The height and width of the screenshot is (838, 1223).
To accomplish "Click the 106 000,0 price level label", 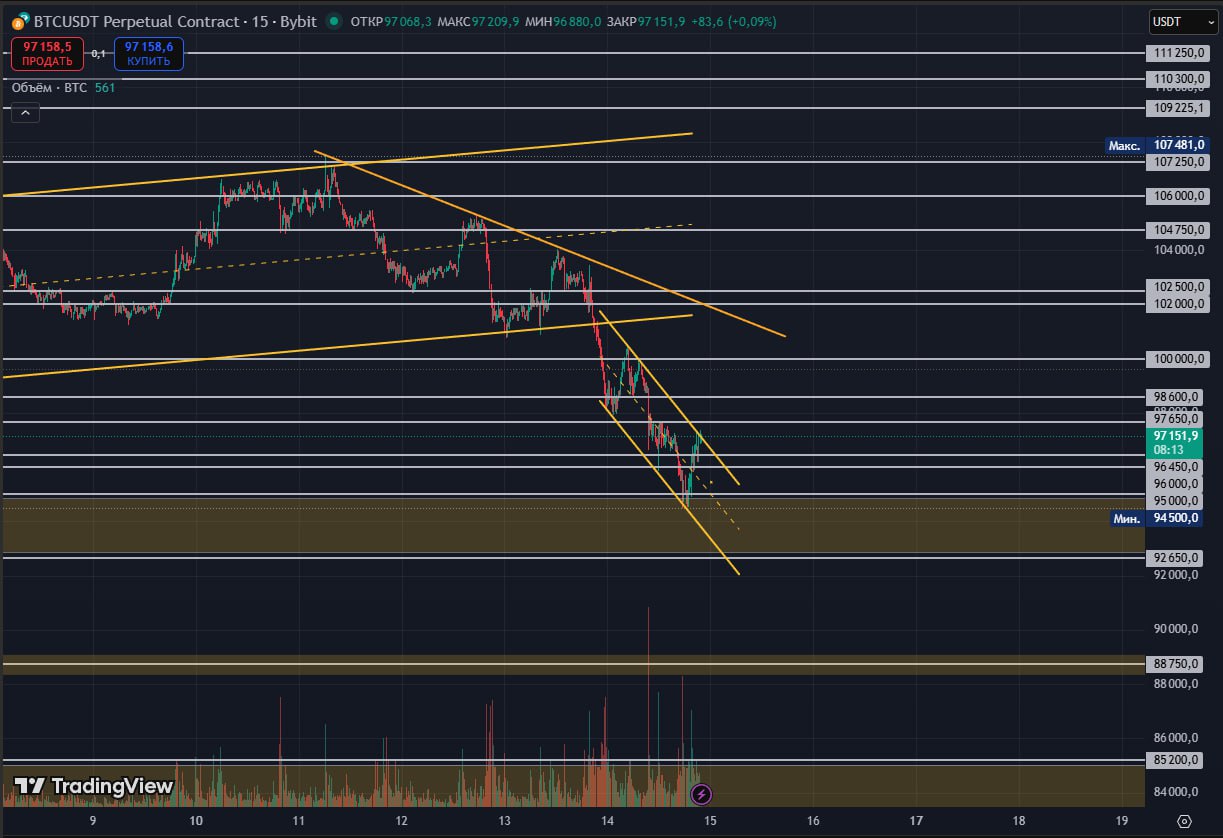I will pyautogui.click(x=1177, y=196).
